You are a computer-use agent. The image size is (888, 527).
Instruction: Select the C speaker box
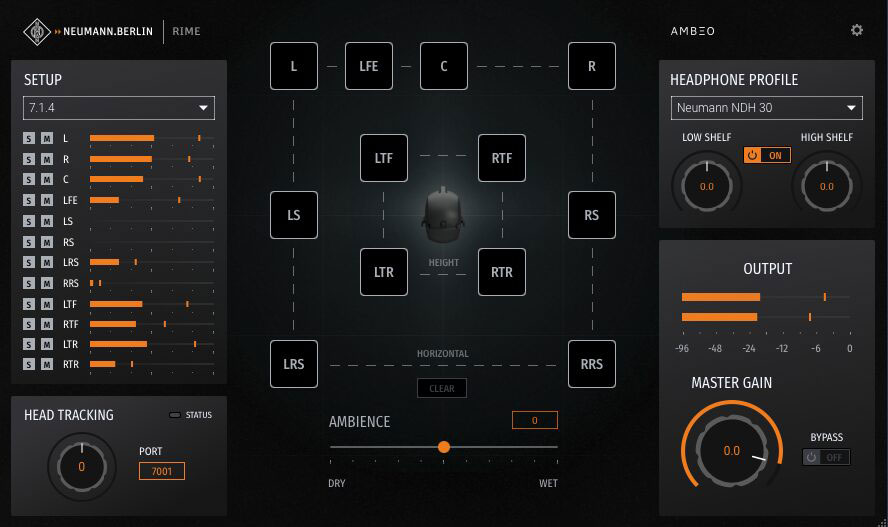444,66
